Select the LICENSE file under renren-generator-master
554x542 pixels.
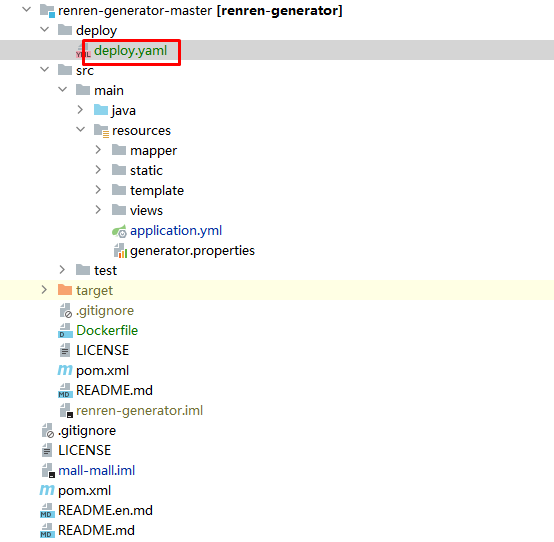(x=102, y=350)
